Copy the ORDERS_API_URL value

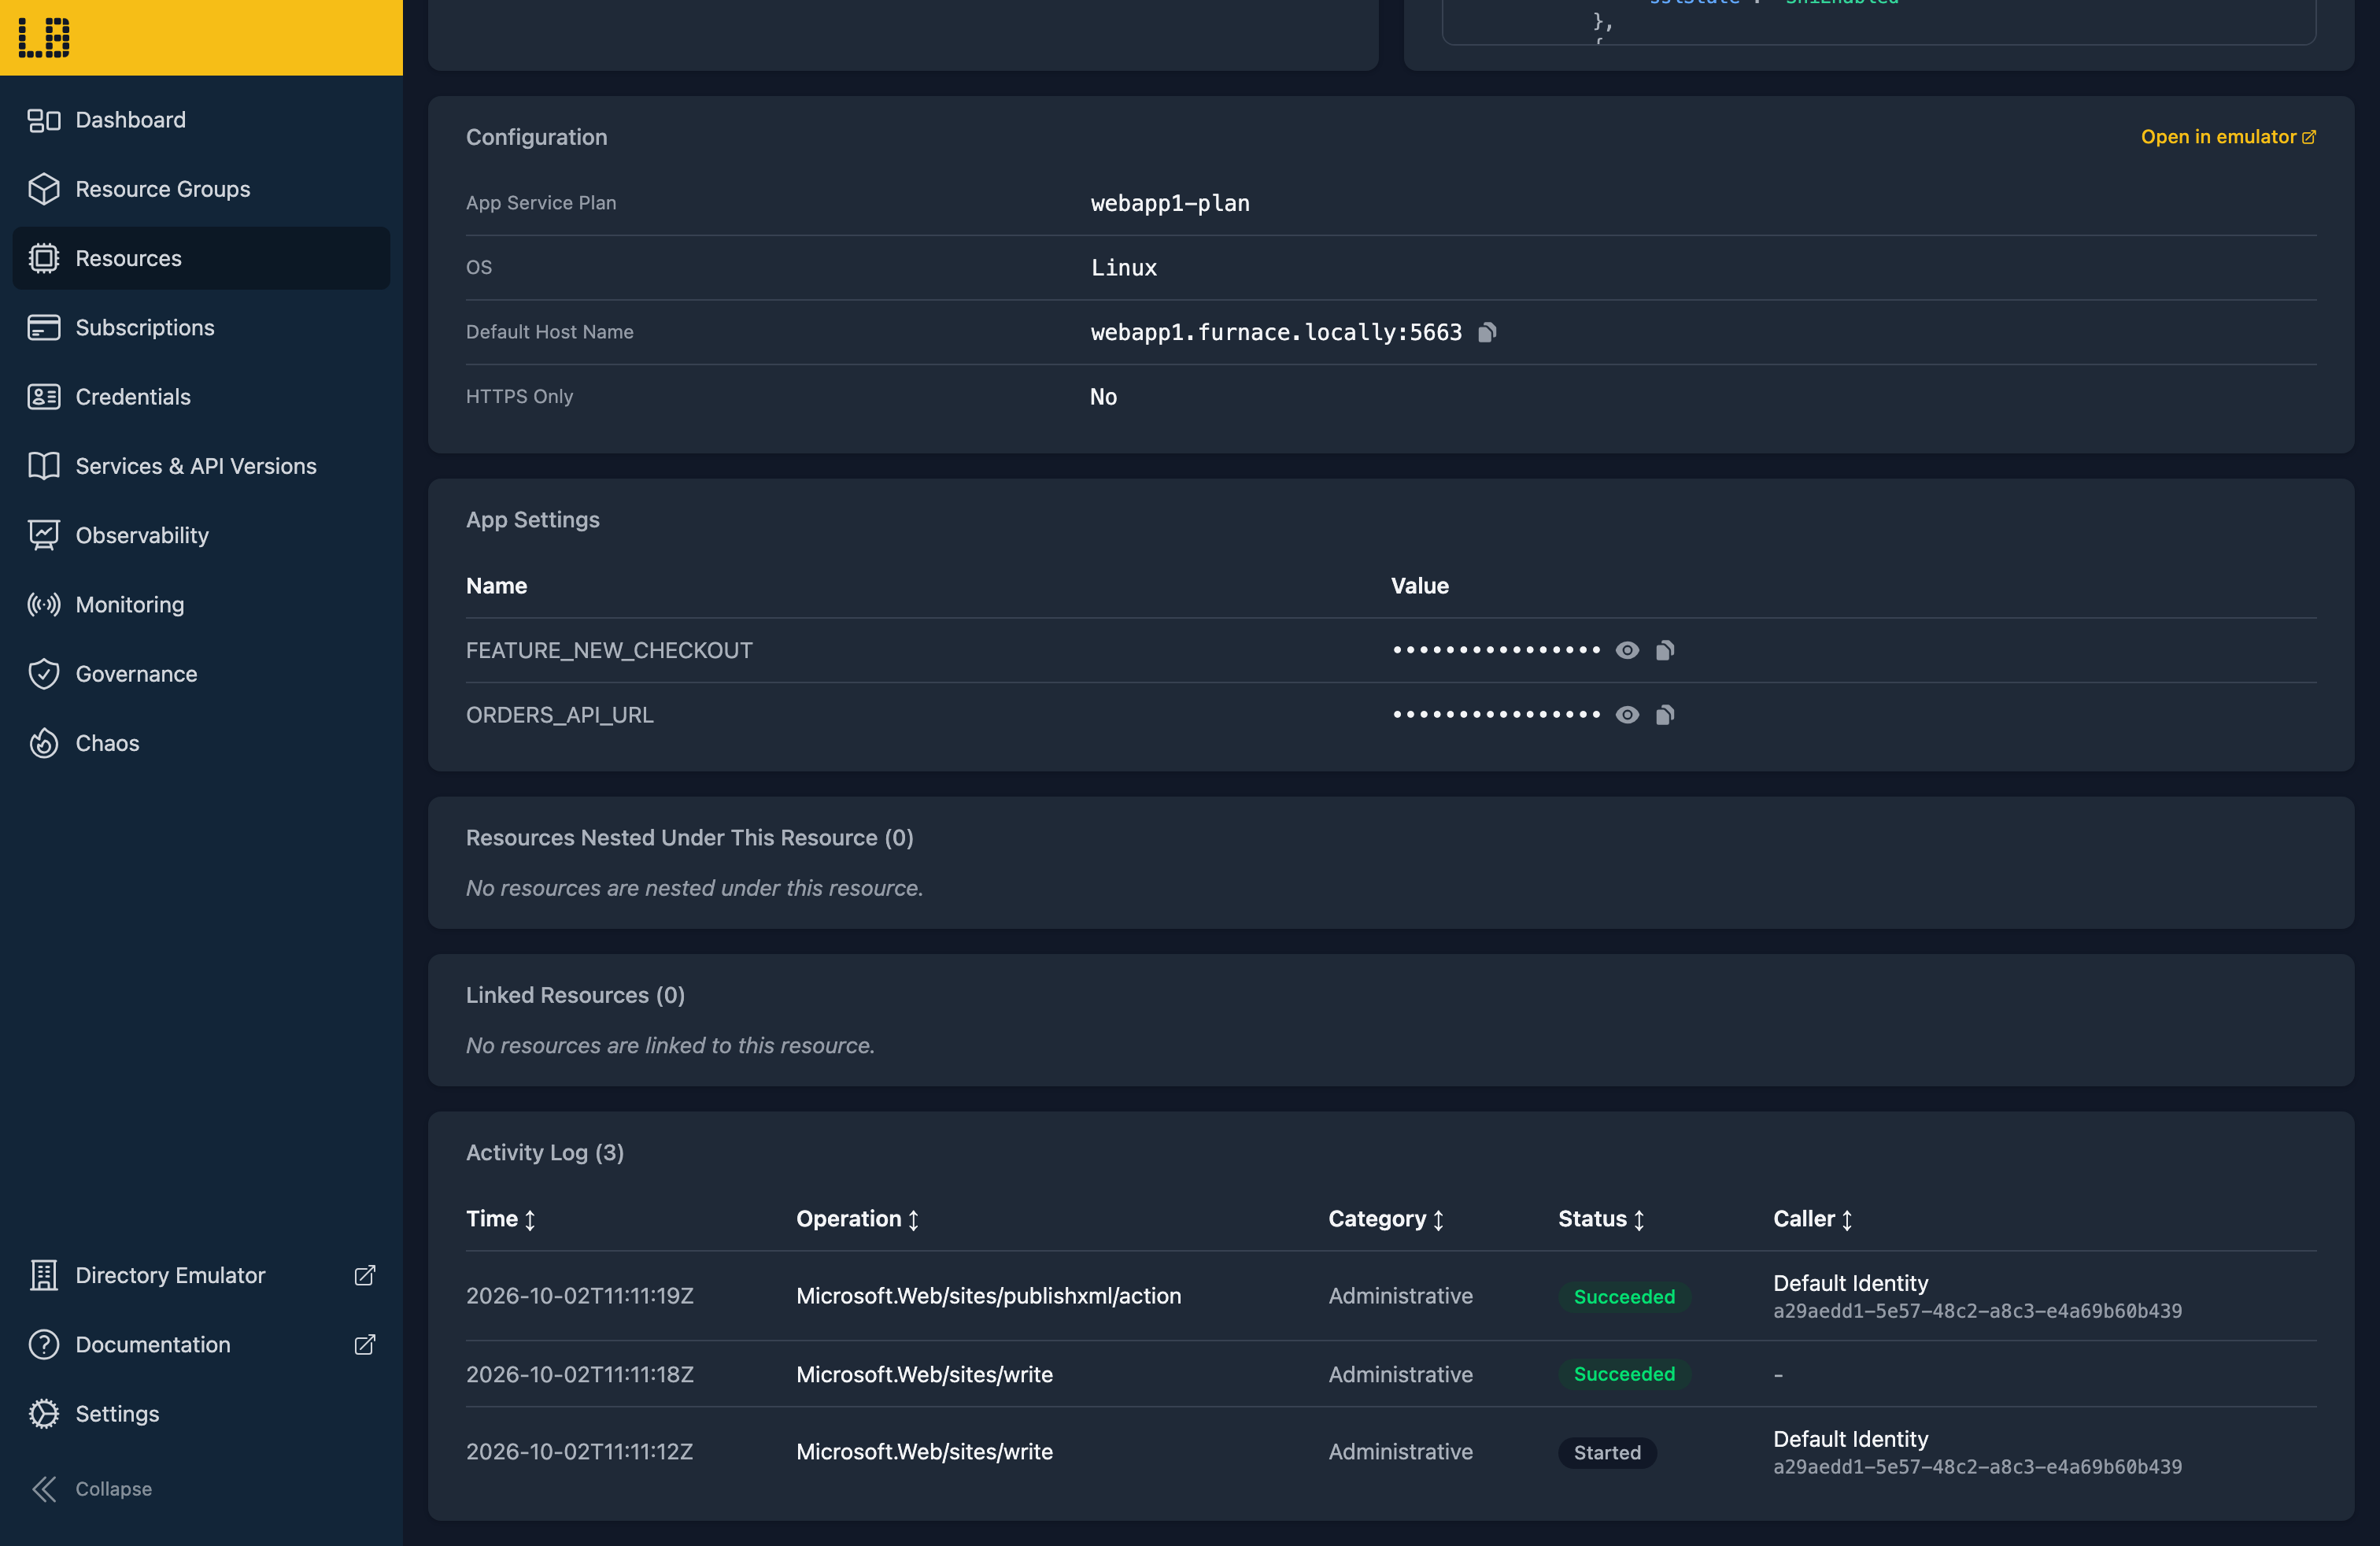point(1665,715)
